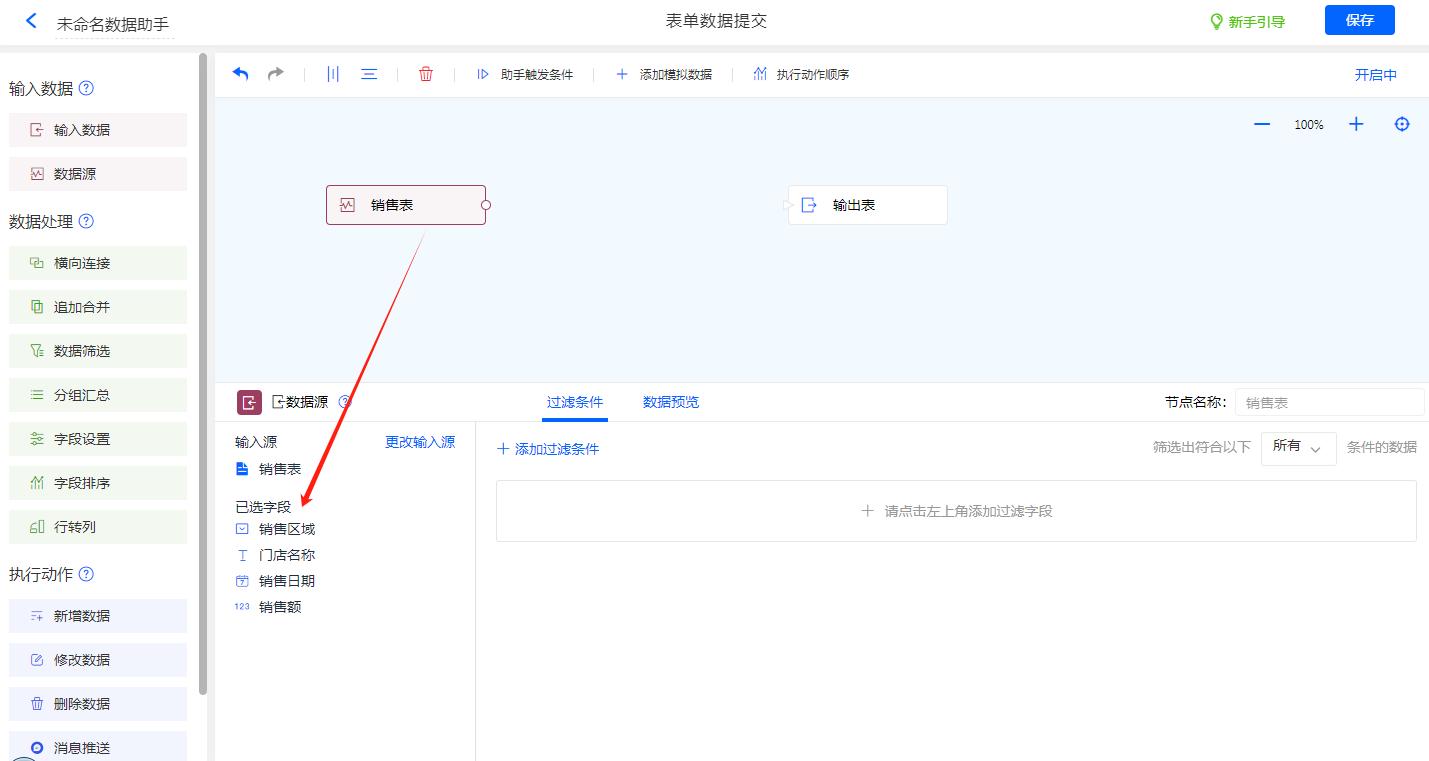Click the redo arrow icon
1429x761 pixels.
[x=275, y=74]
